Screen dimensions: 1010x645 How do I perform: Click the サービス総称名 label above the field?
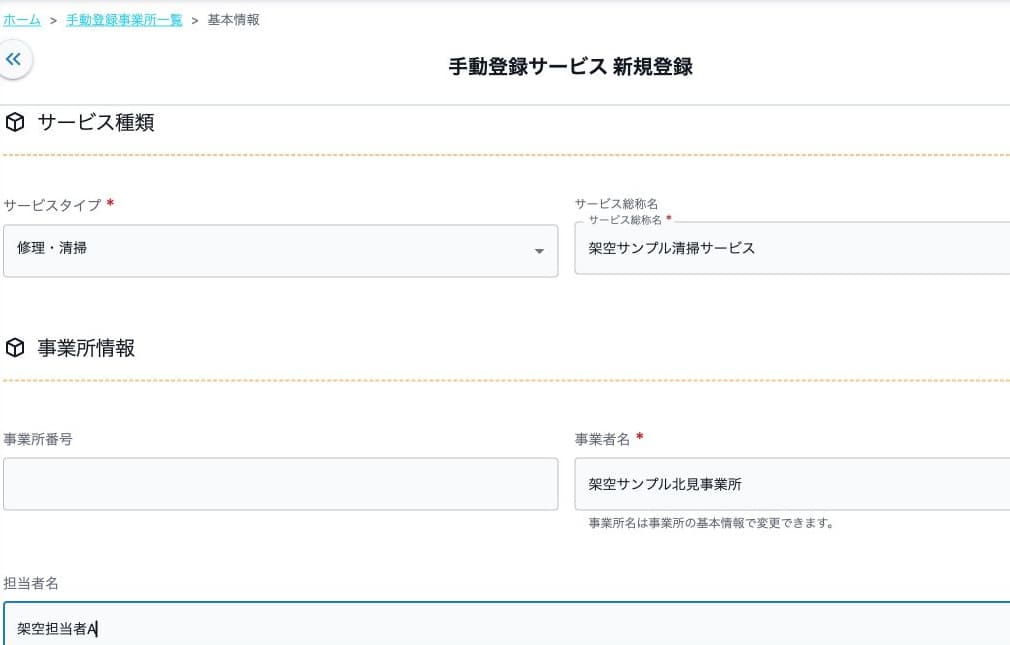tap(616, 204)
